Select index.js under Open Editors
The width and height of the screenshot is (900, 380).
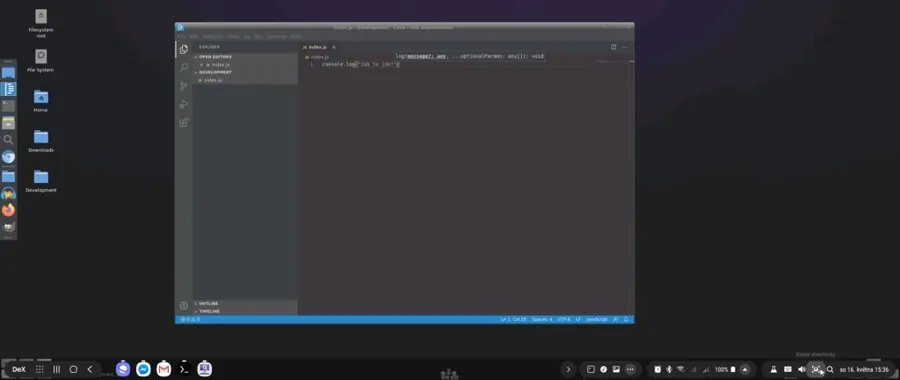pyautogui.click(x=245, y=65)
